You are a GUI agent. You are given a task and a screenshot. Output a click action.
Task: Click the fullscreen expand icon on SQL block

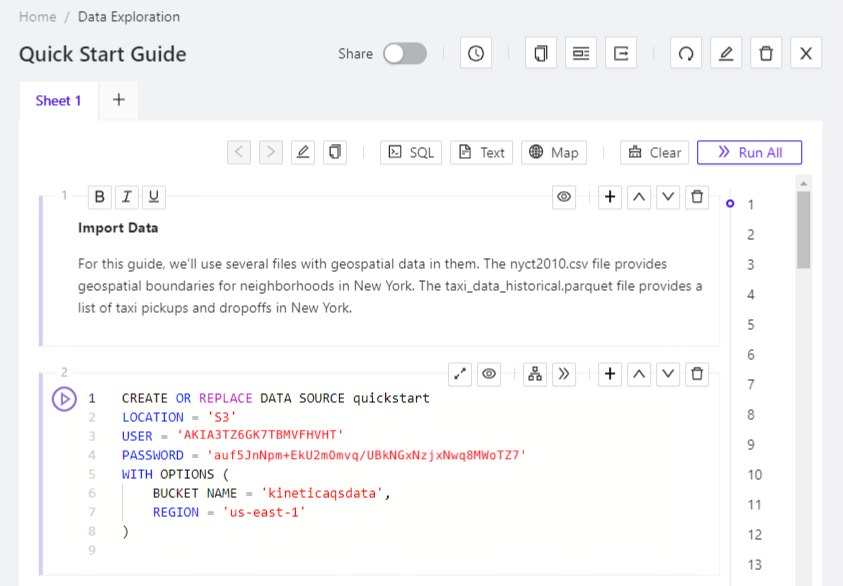(x=460, y=374)
